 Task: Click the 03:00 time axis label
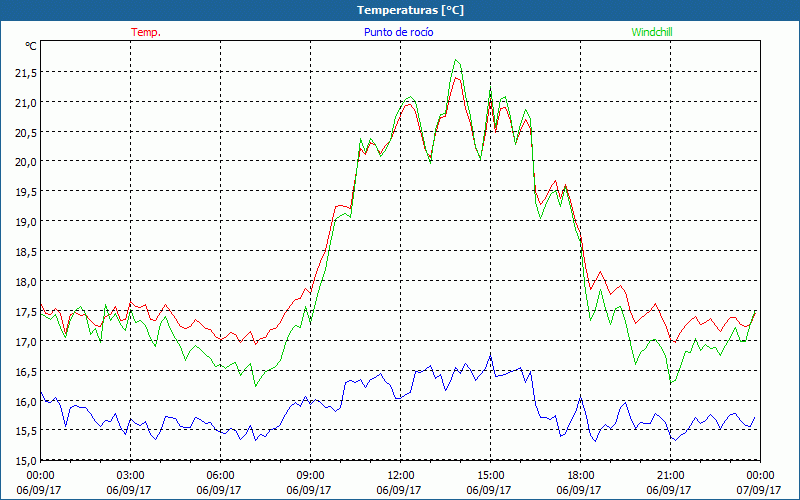(131, 475)
